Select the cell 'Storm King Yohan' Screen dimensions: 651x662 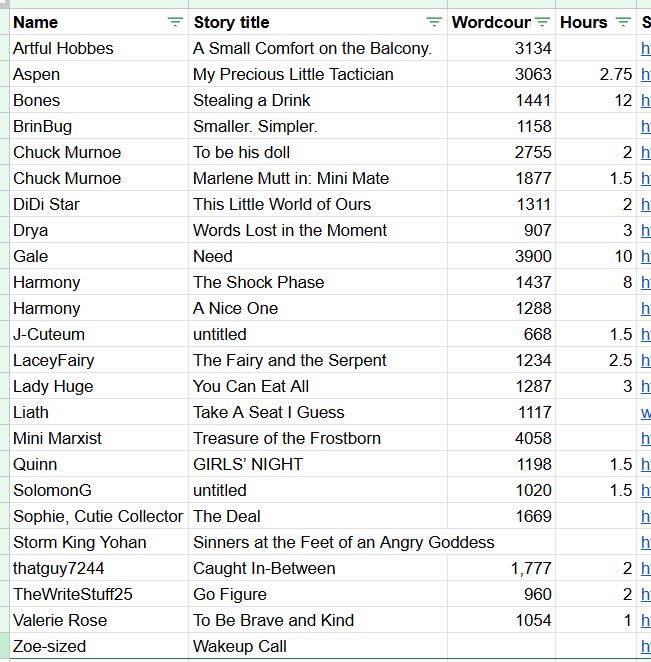(99, 542)
